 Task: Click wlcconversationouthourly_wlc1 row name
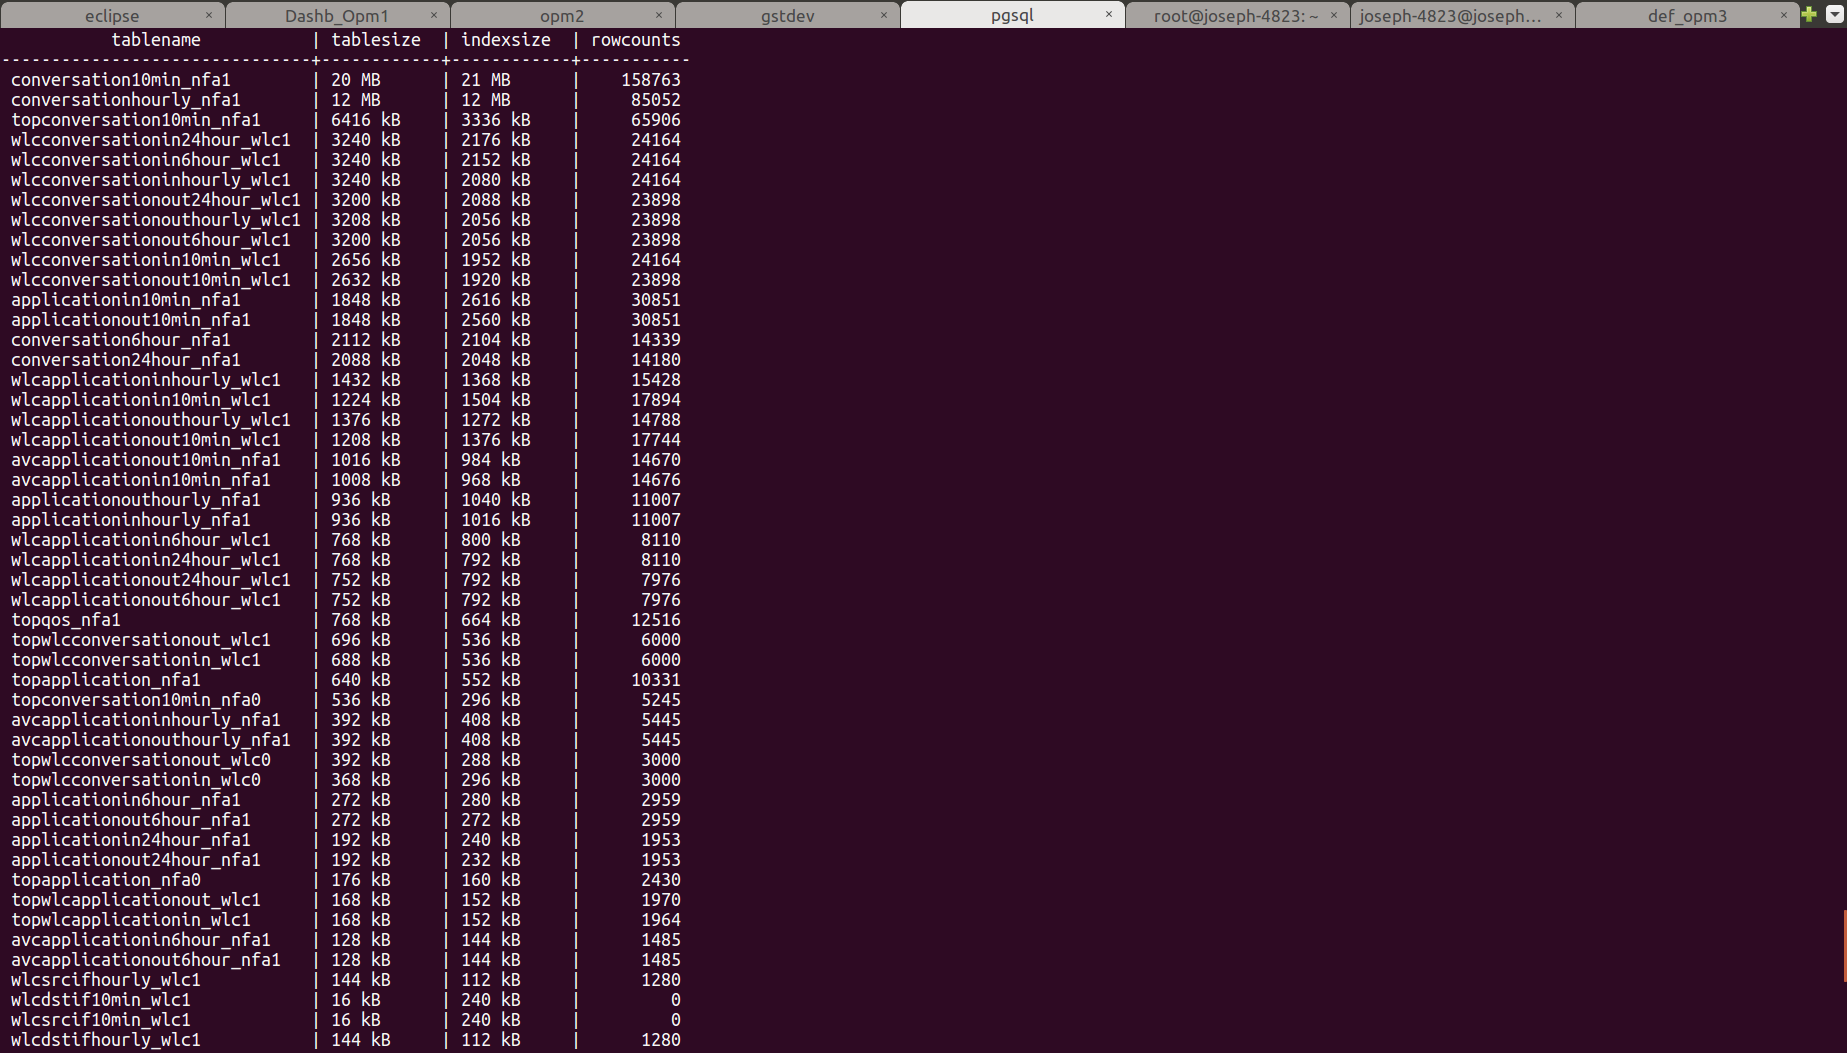[156, 220]
